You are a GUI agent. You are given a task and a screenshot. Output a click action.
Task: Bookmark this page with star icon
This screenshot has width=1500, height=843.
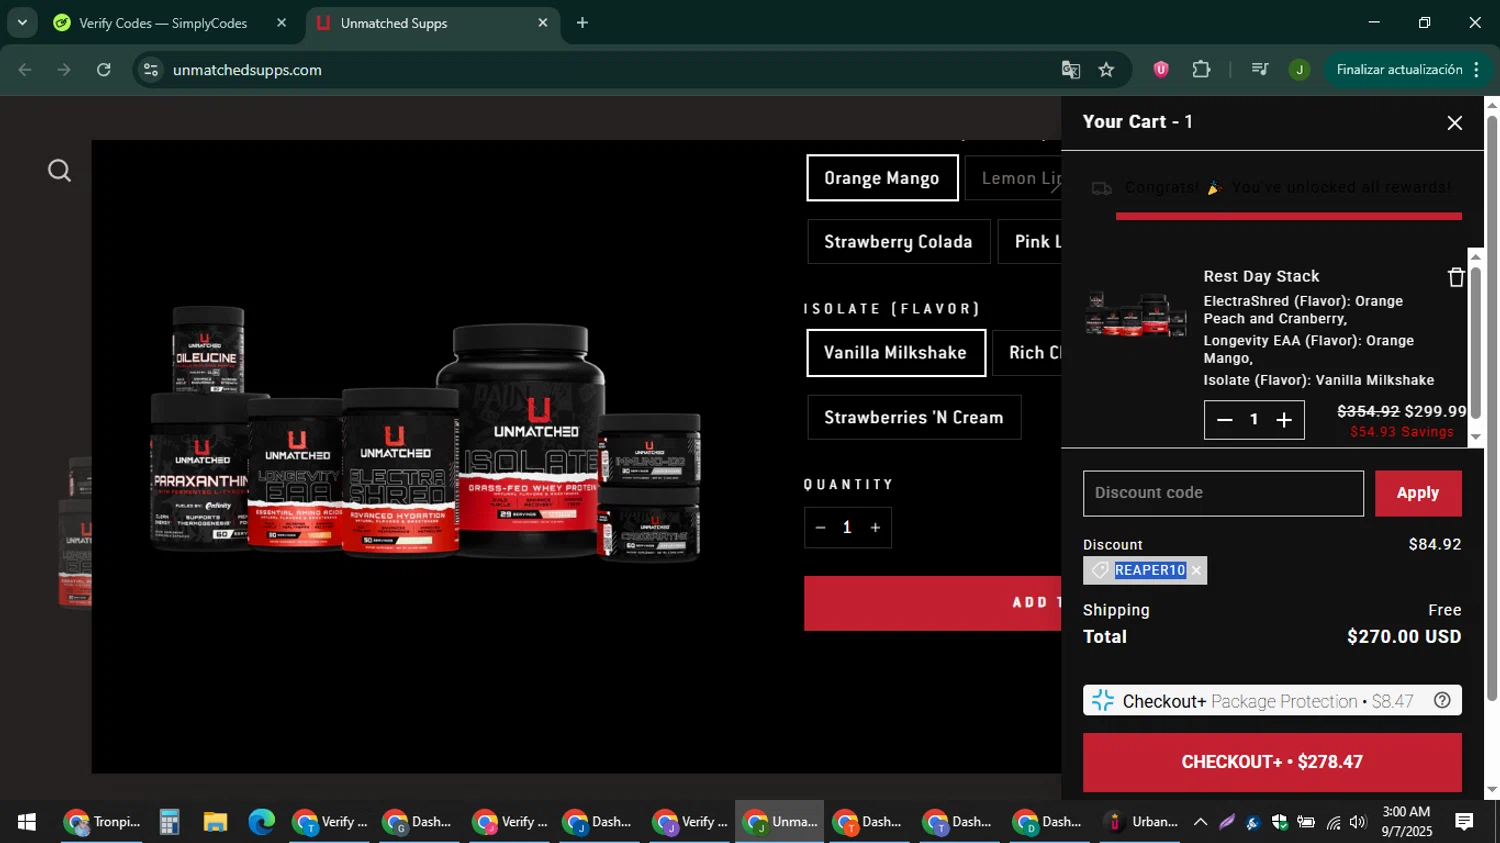pos(1106,70)
